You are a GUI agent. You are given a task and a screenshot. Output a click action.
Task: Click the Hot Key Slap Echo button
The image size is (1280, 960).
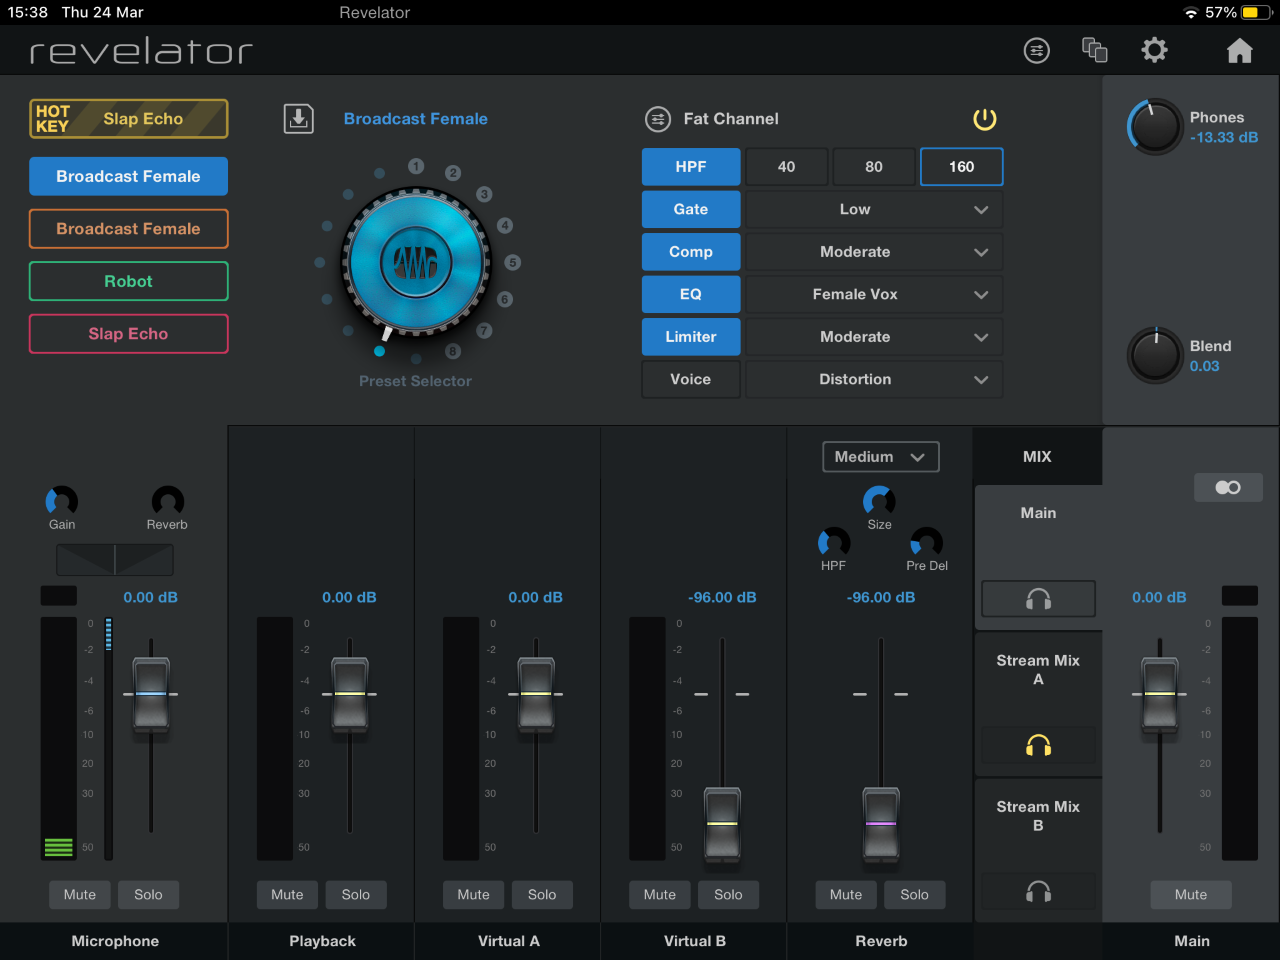(129, 119)
